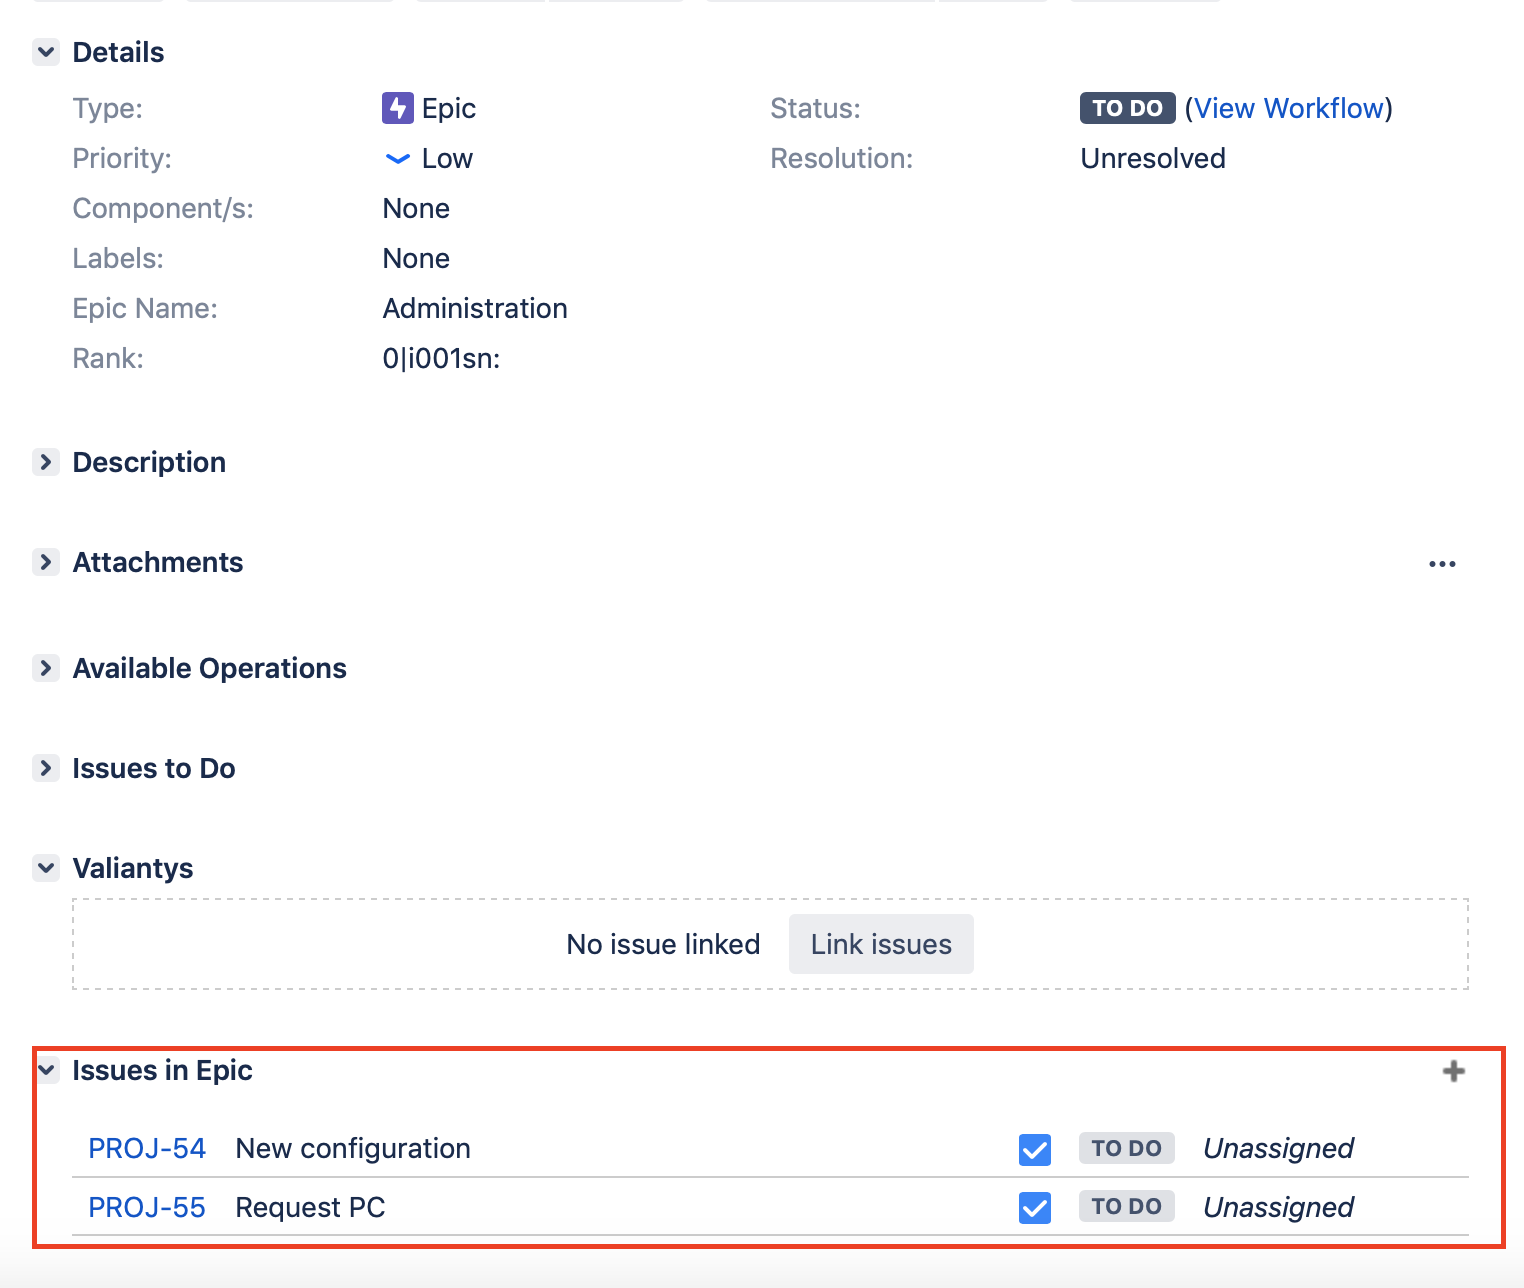The height and width of the screenshot is (1288, 1524).
Task: Toggle the checkbox for PROJ-54
Action: pos(1034,1149)
